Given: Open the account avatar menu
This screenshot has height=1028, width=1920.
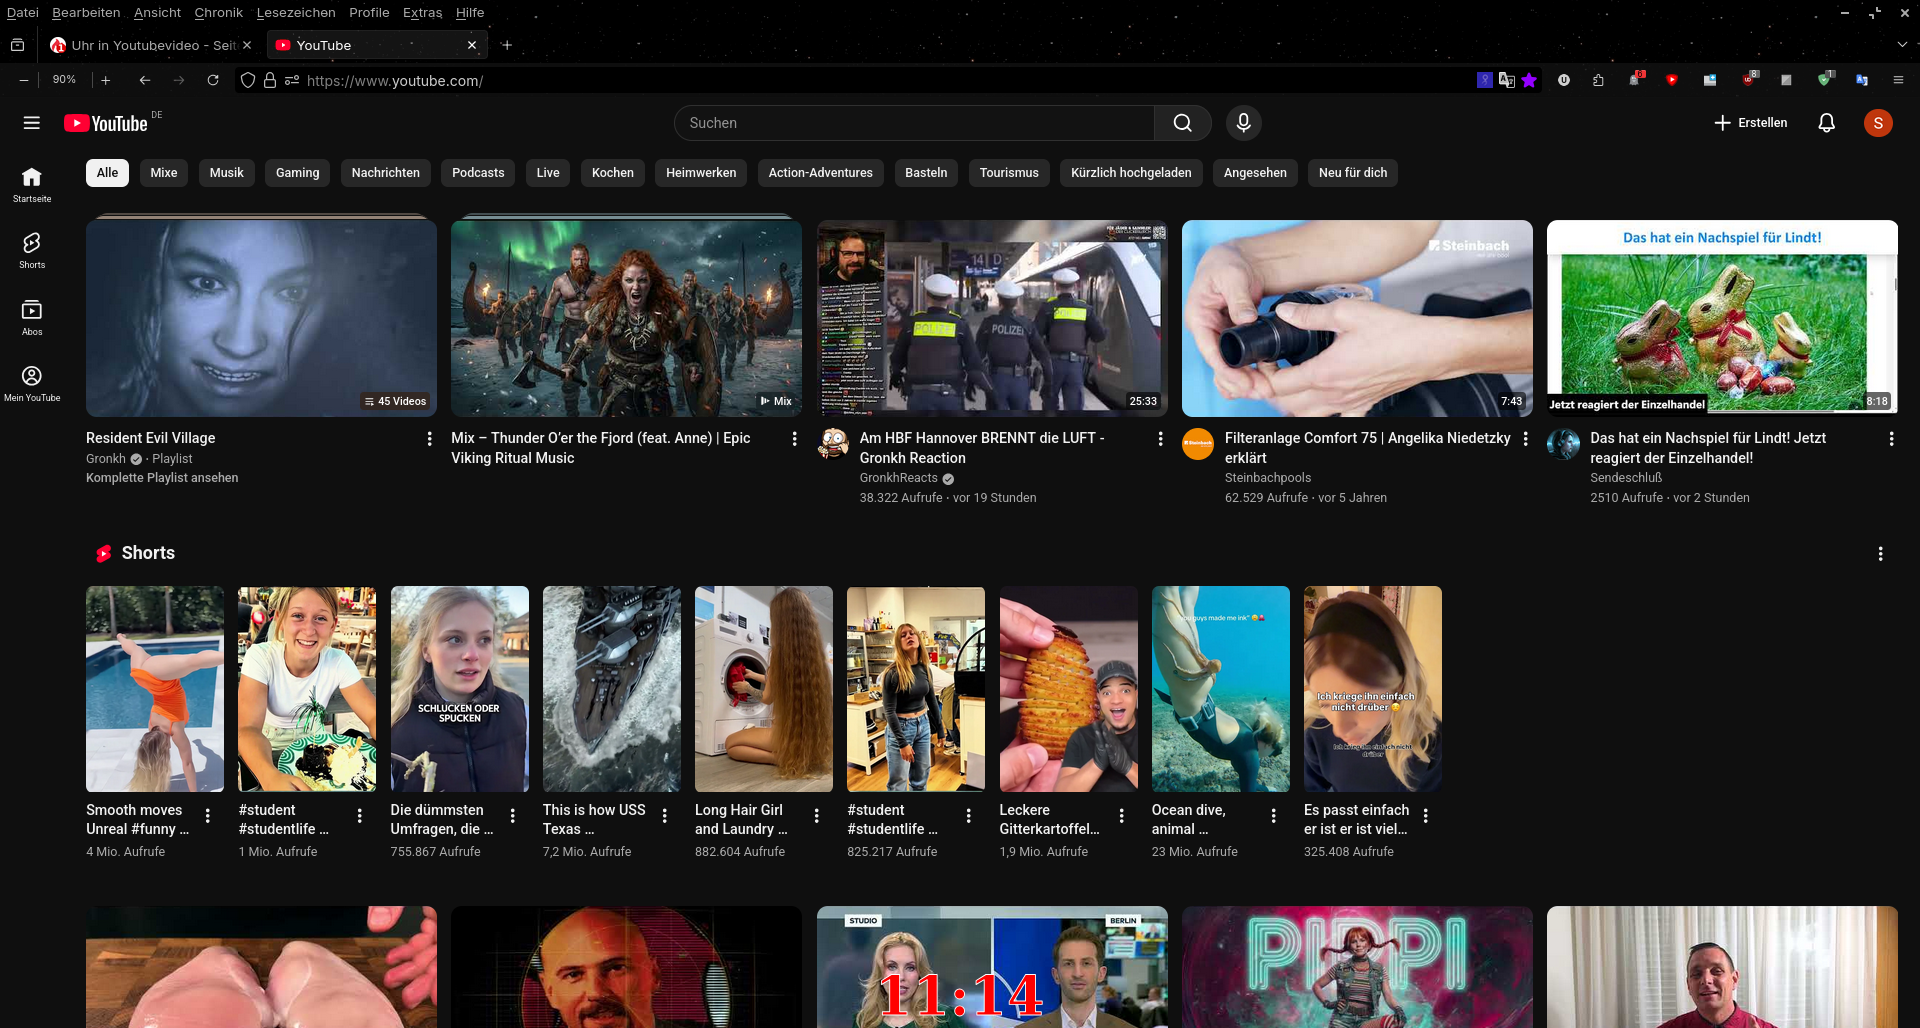Looking at the screenshot, I should (1877, 123).
